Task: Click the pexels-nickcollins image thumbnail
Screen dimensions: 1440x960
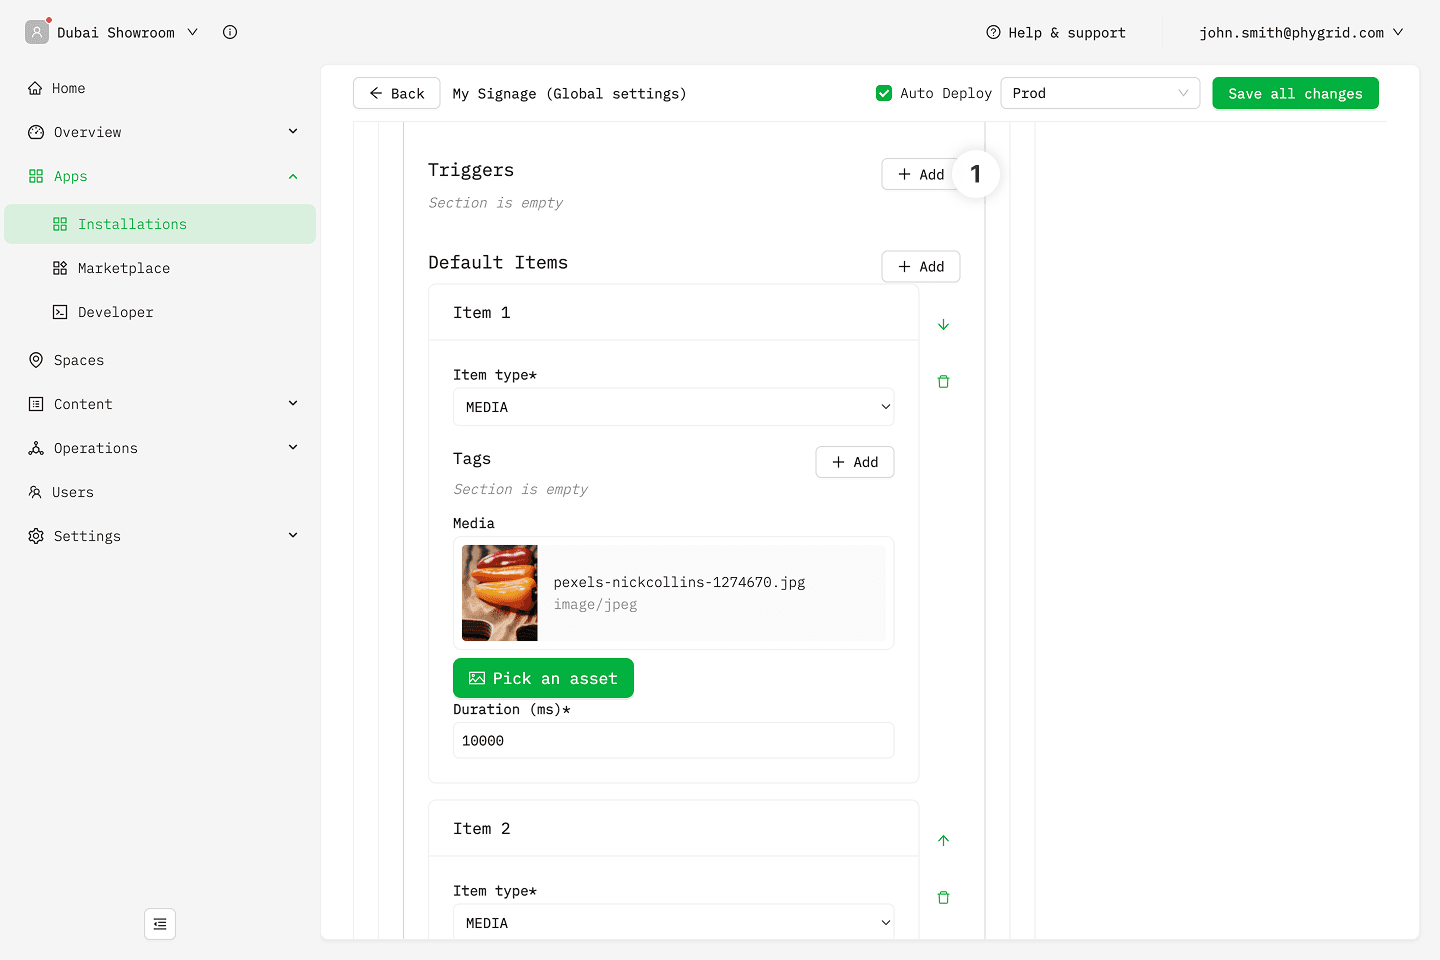Action: point(499,593)
